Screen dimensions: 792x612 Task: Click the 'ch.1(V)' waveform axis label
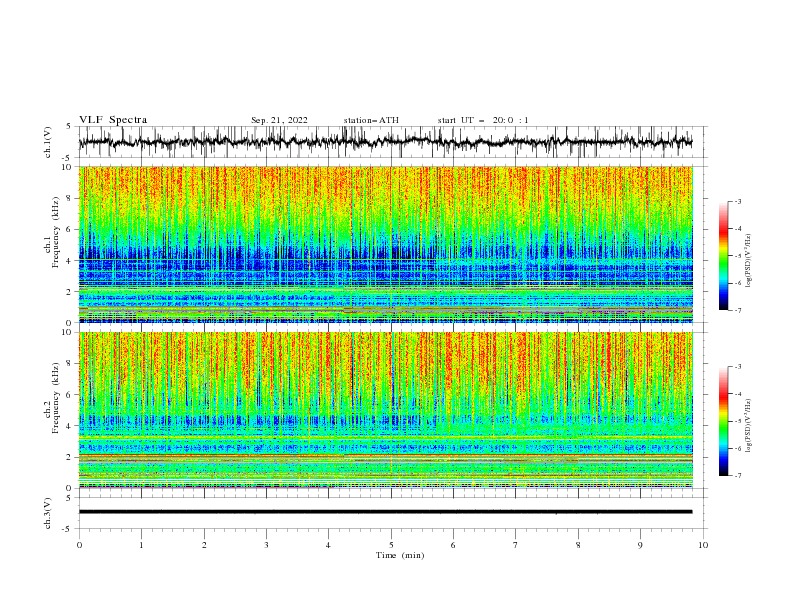click(x=48, y=142)
